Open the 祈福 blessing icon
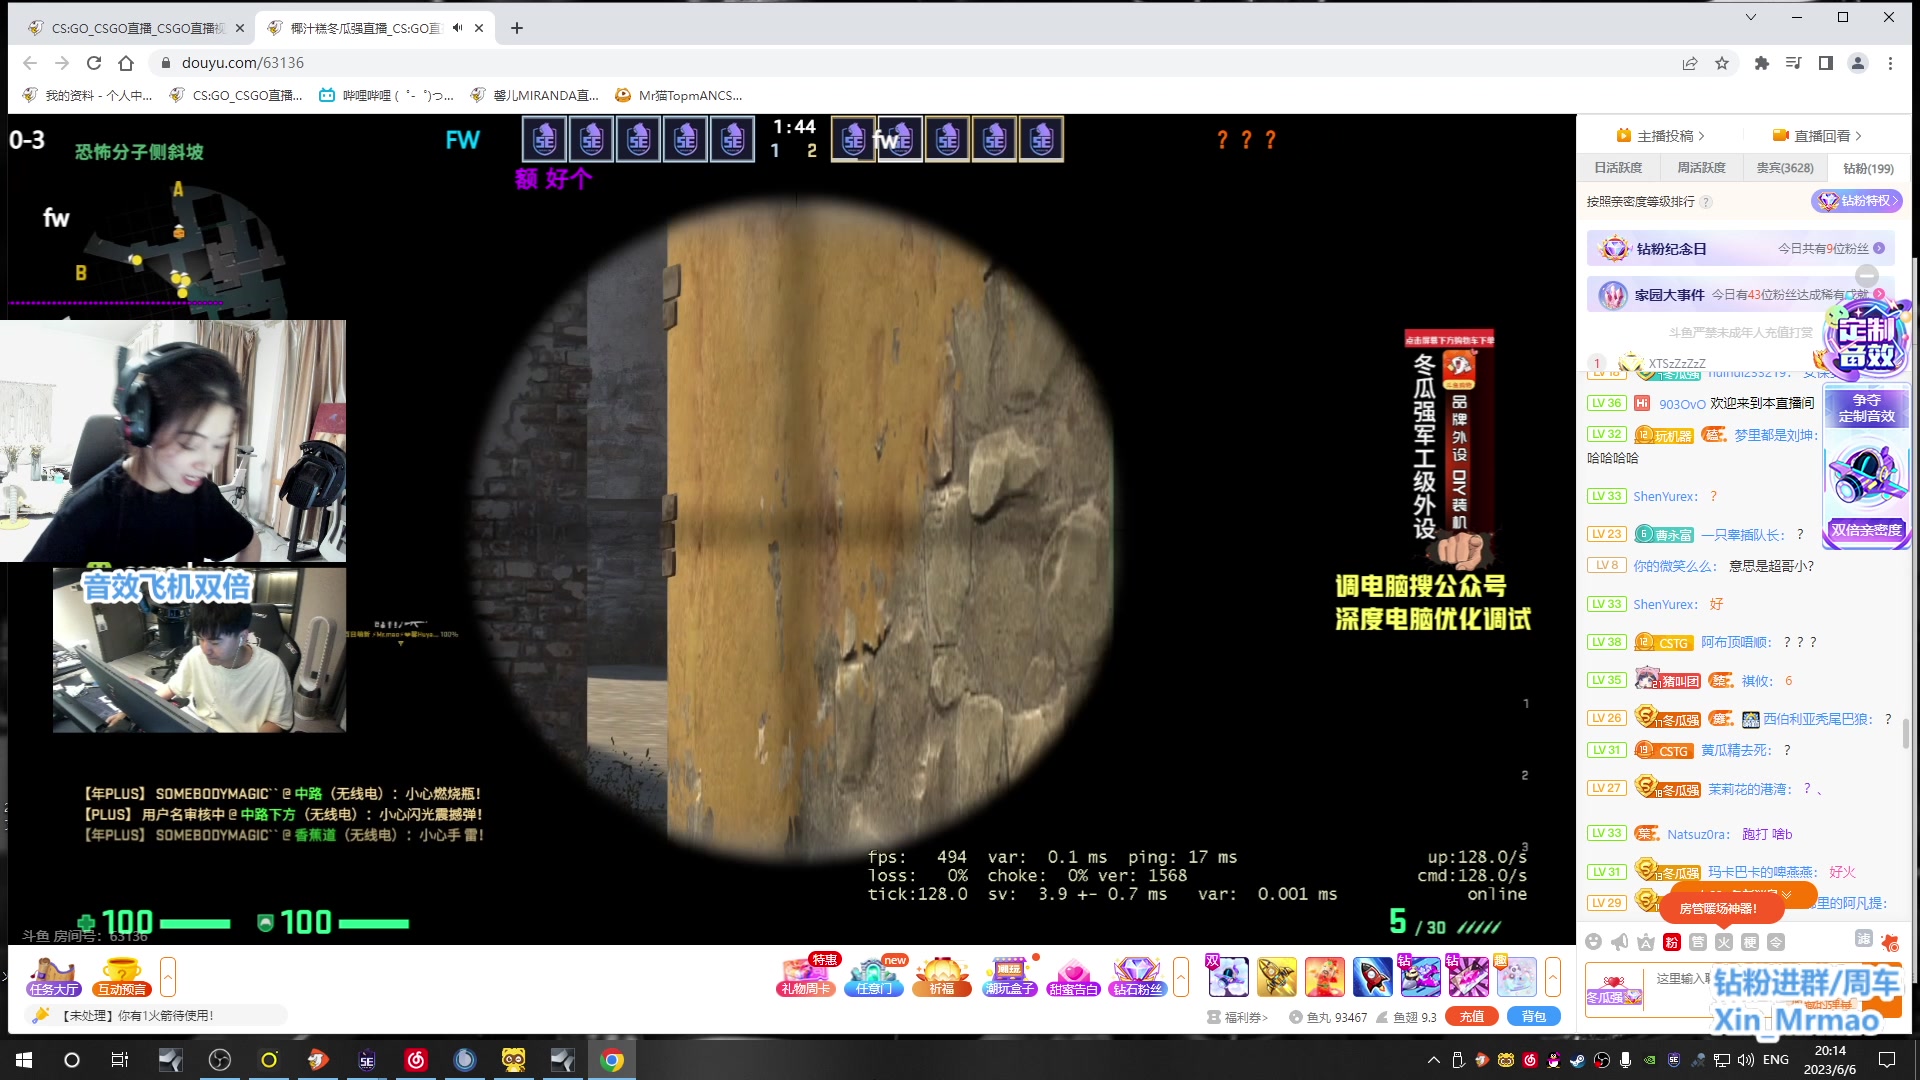 coord(942,977)
